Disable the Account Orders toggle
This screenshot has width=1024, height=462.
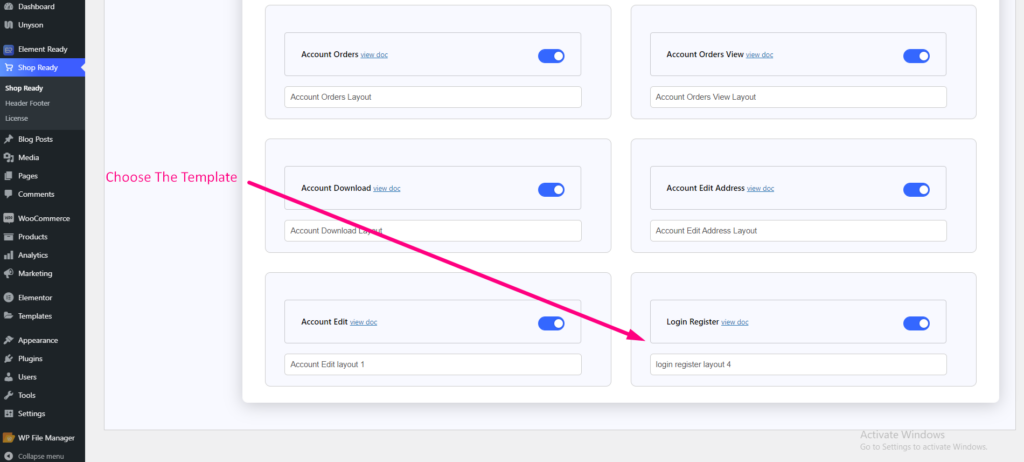(x=551, y=56)
